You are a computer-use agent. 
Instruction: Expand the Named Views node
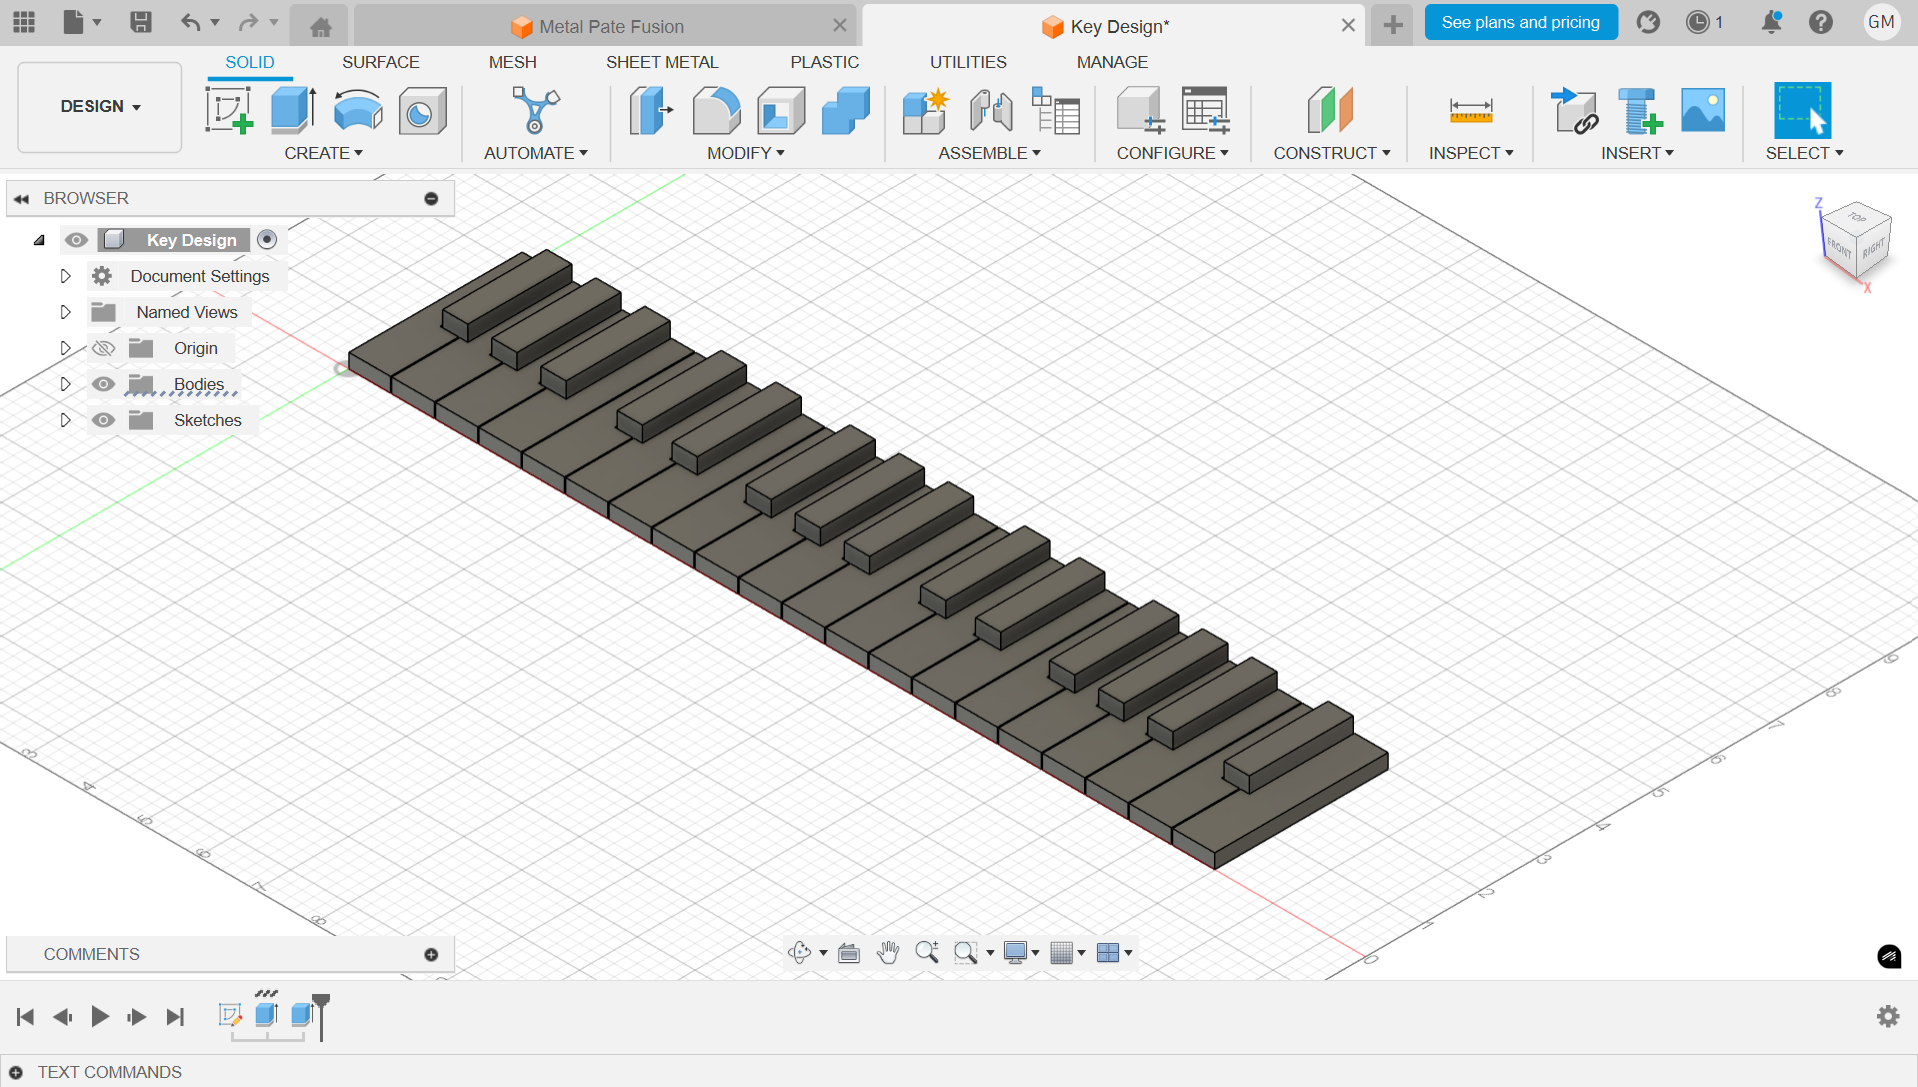tap(65, 312)
